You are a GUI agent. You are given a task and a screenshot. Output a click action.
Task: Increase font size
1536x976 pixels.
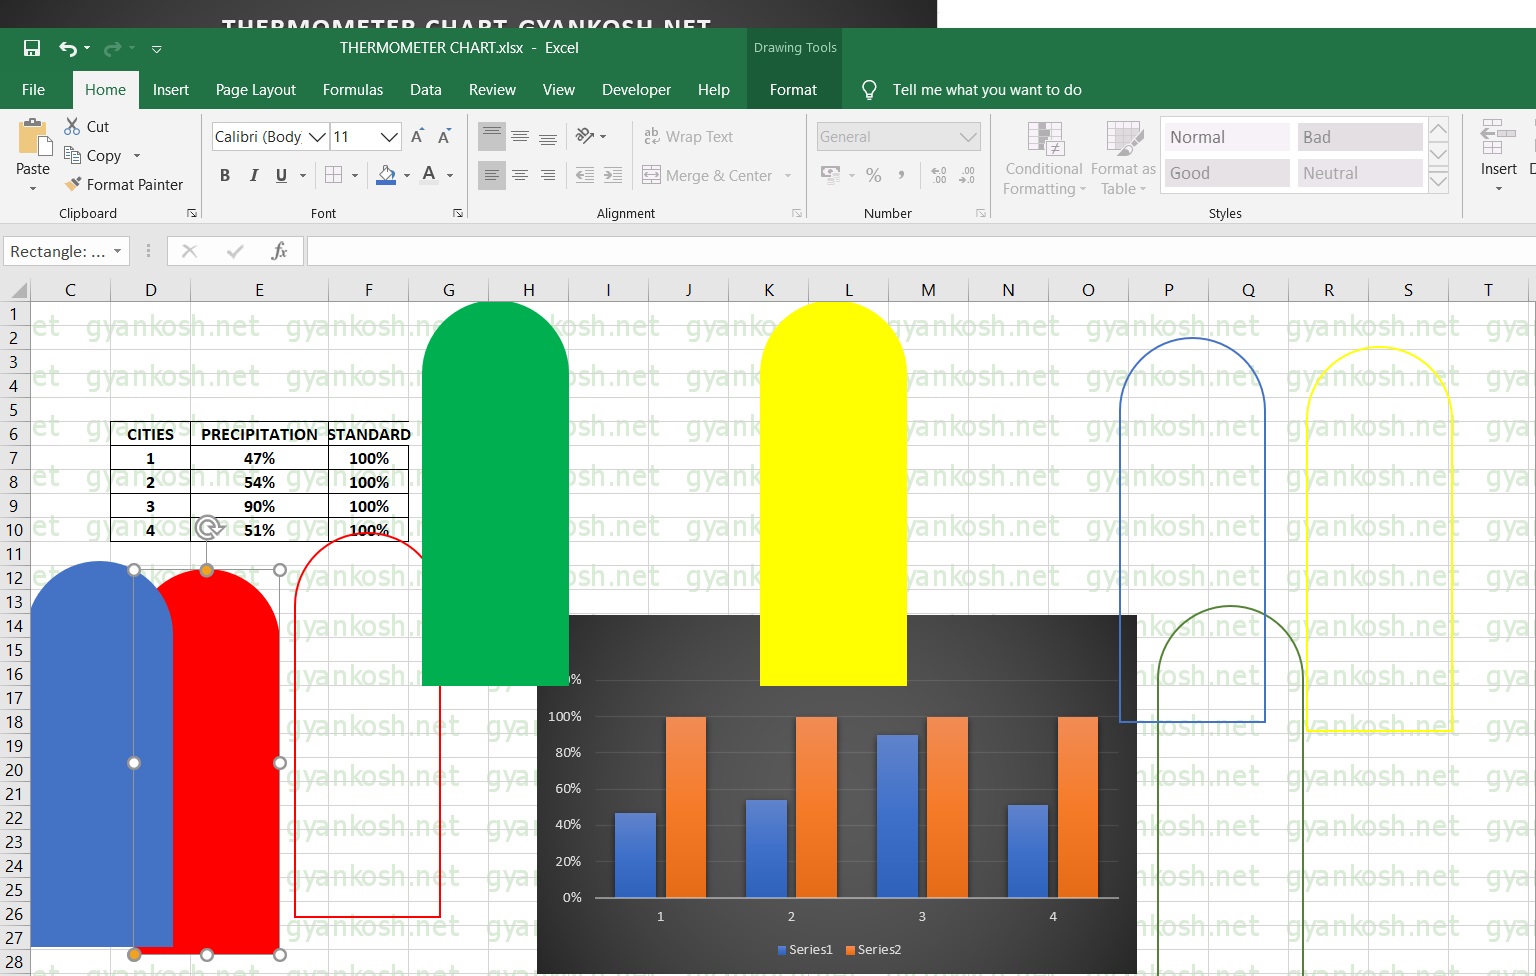coord(418,137)
